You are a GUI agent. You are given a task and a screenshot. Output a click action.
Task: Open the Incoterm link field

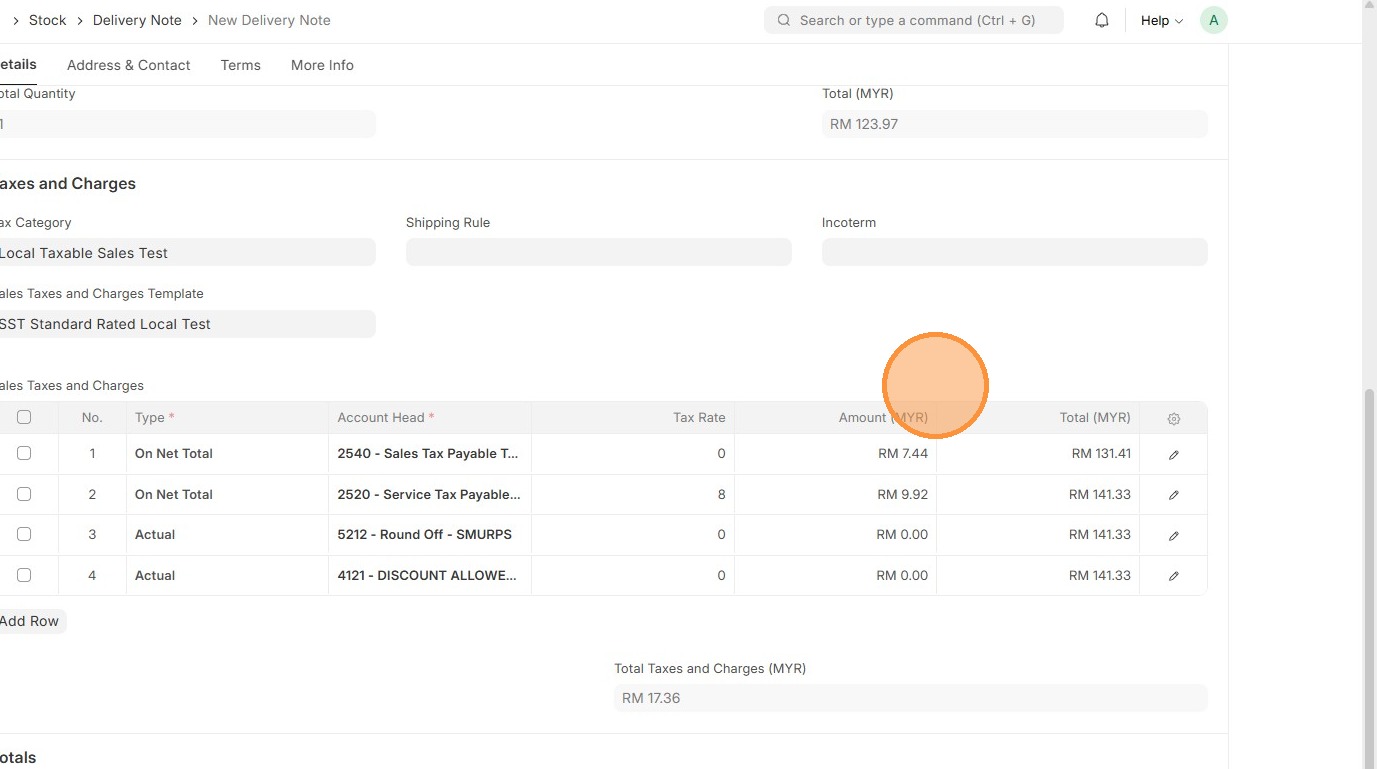pos(1014,252)
